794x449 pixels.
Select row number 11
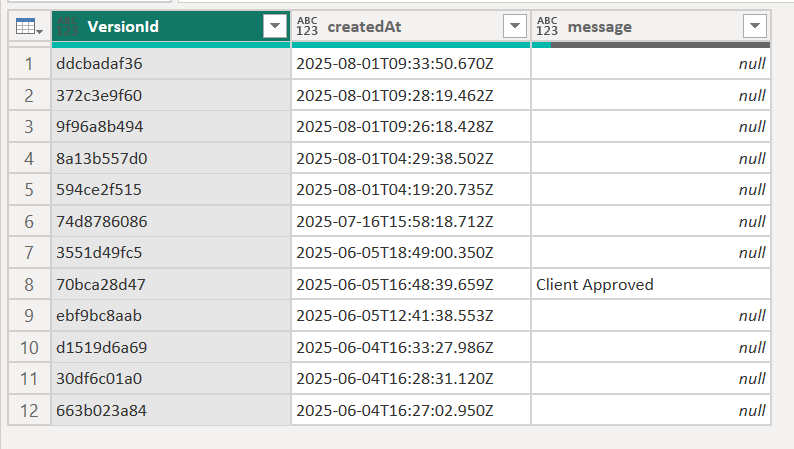pos(29,379)
